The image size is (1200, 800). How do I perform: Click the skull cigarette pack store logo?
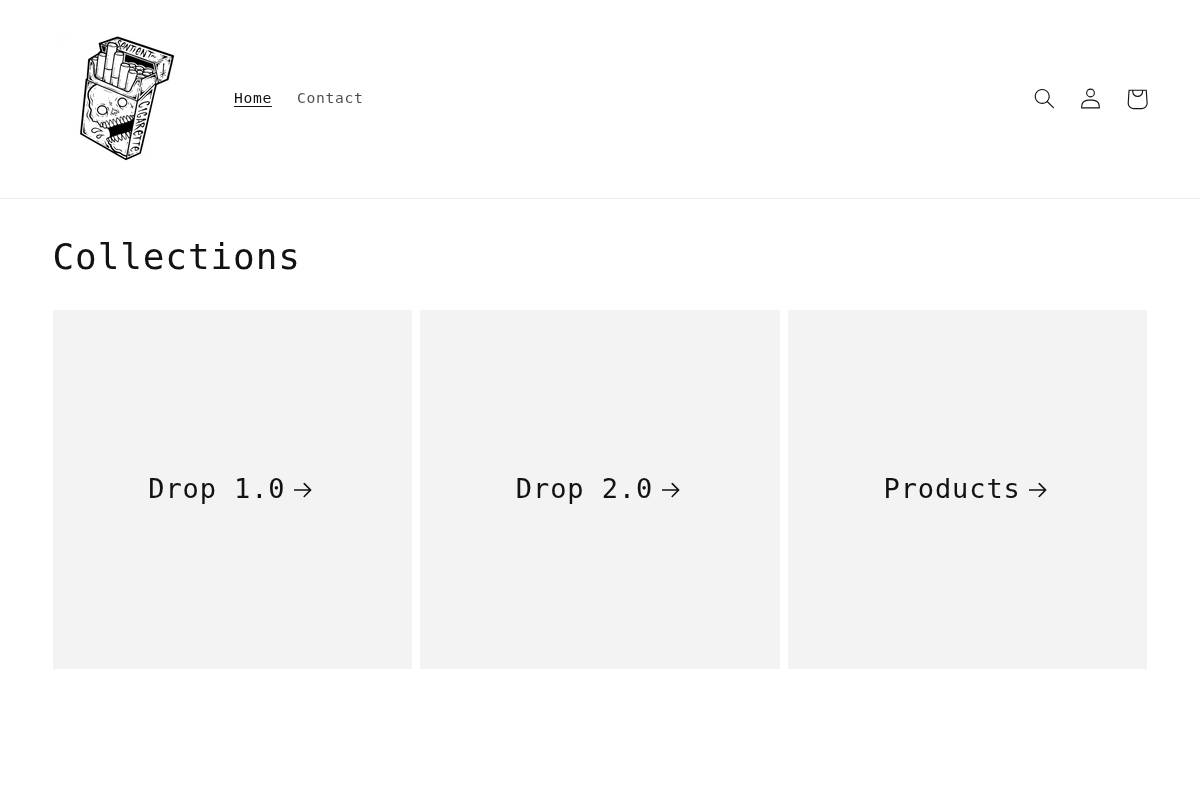pyautogui.click(x=125, y=98)
